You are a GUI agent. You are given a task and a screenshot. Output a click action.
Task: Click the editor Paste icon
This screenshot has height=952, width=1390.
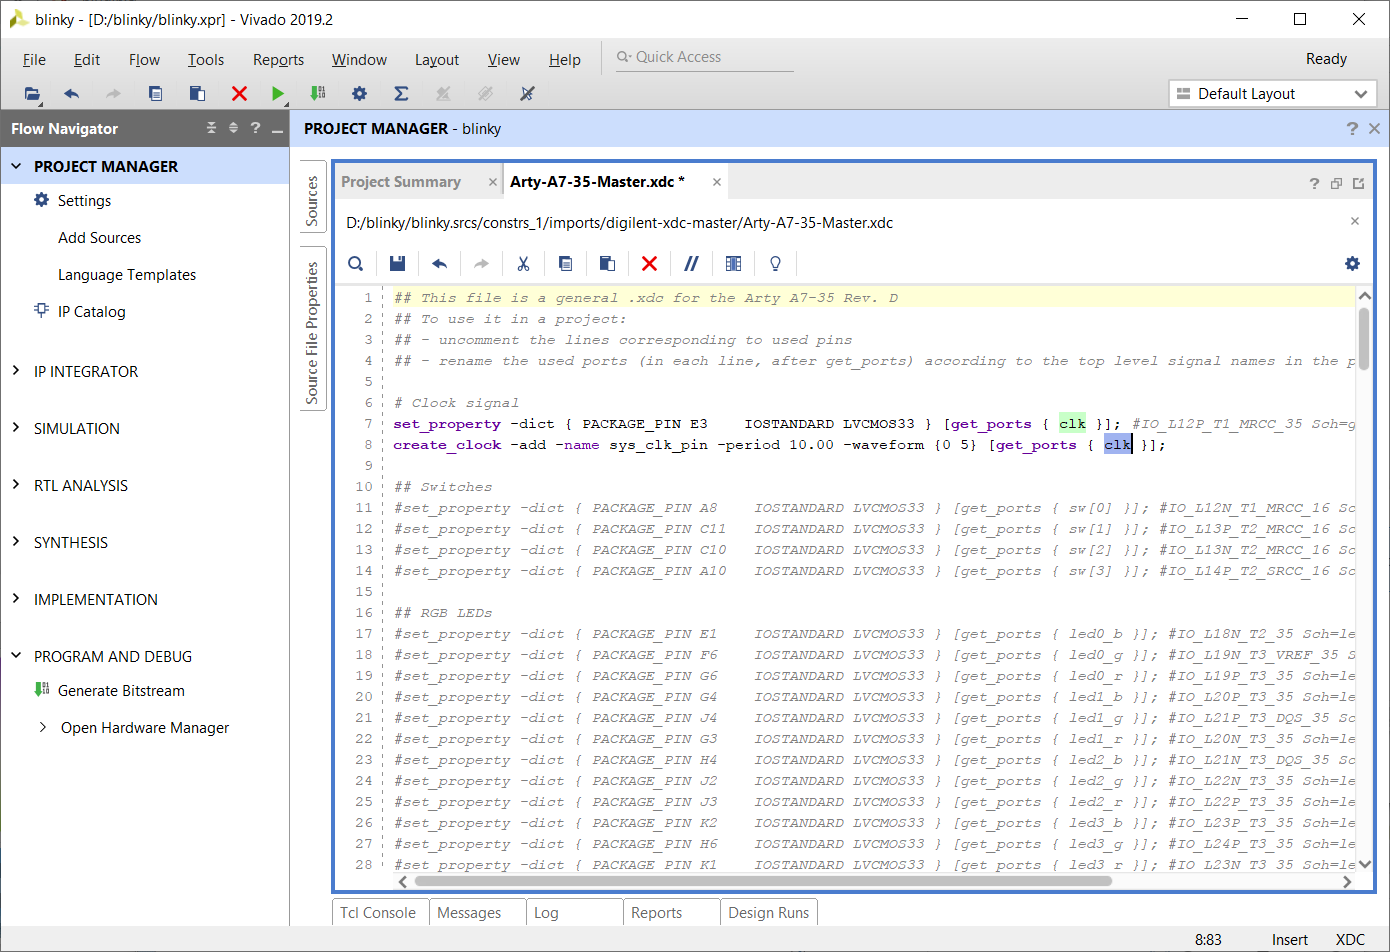click(x=607, y=263)
